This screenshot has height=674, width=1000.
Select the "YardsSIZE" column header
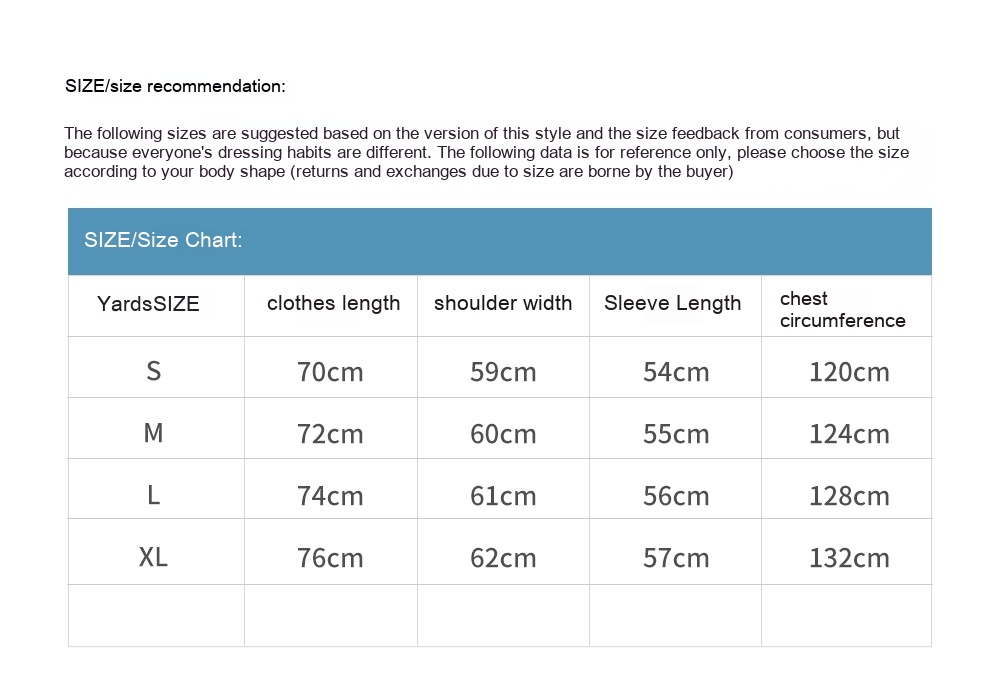[x=148, y=304]
